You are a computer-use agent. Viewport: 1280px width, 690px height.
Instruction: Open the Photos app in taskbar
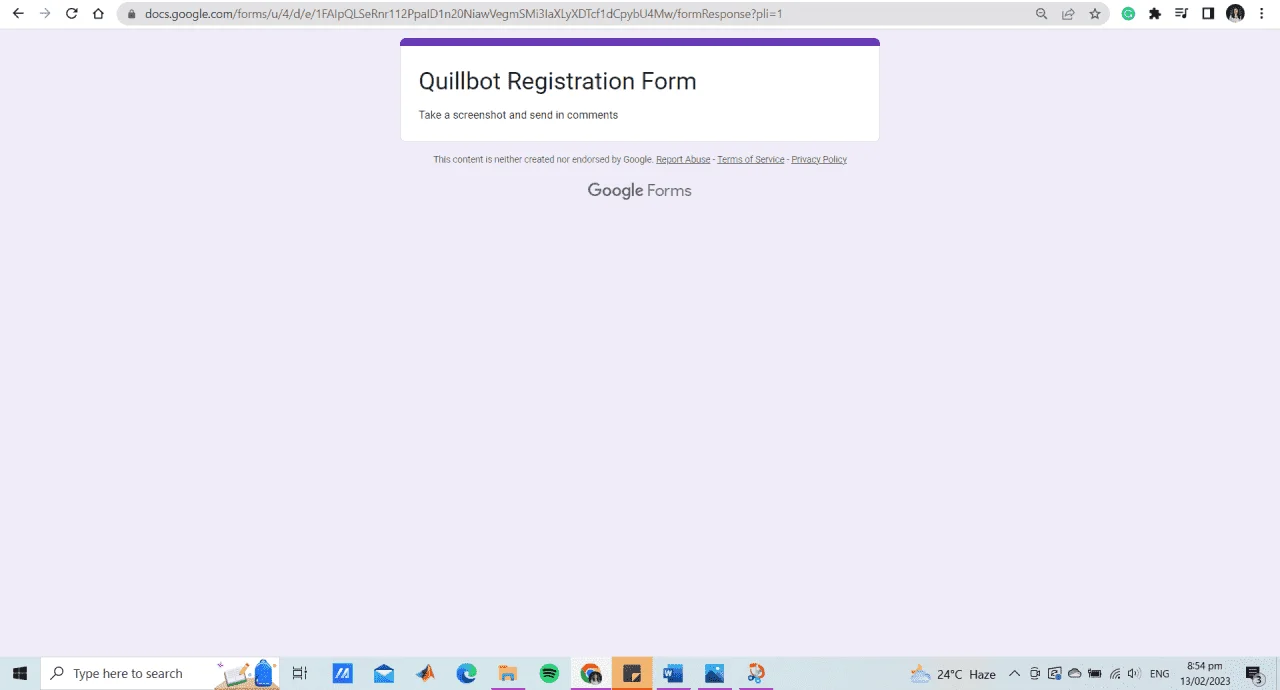714,673
